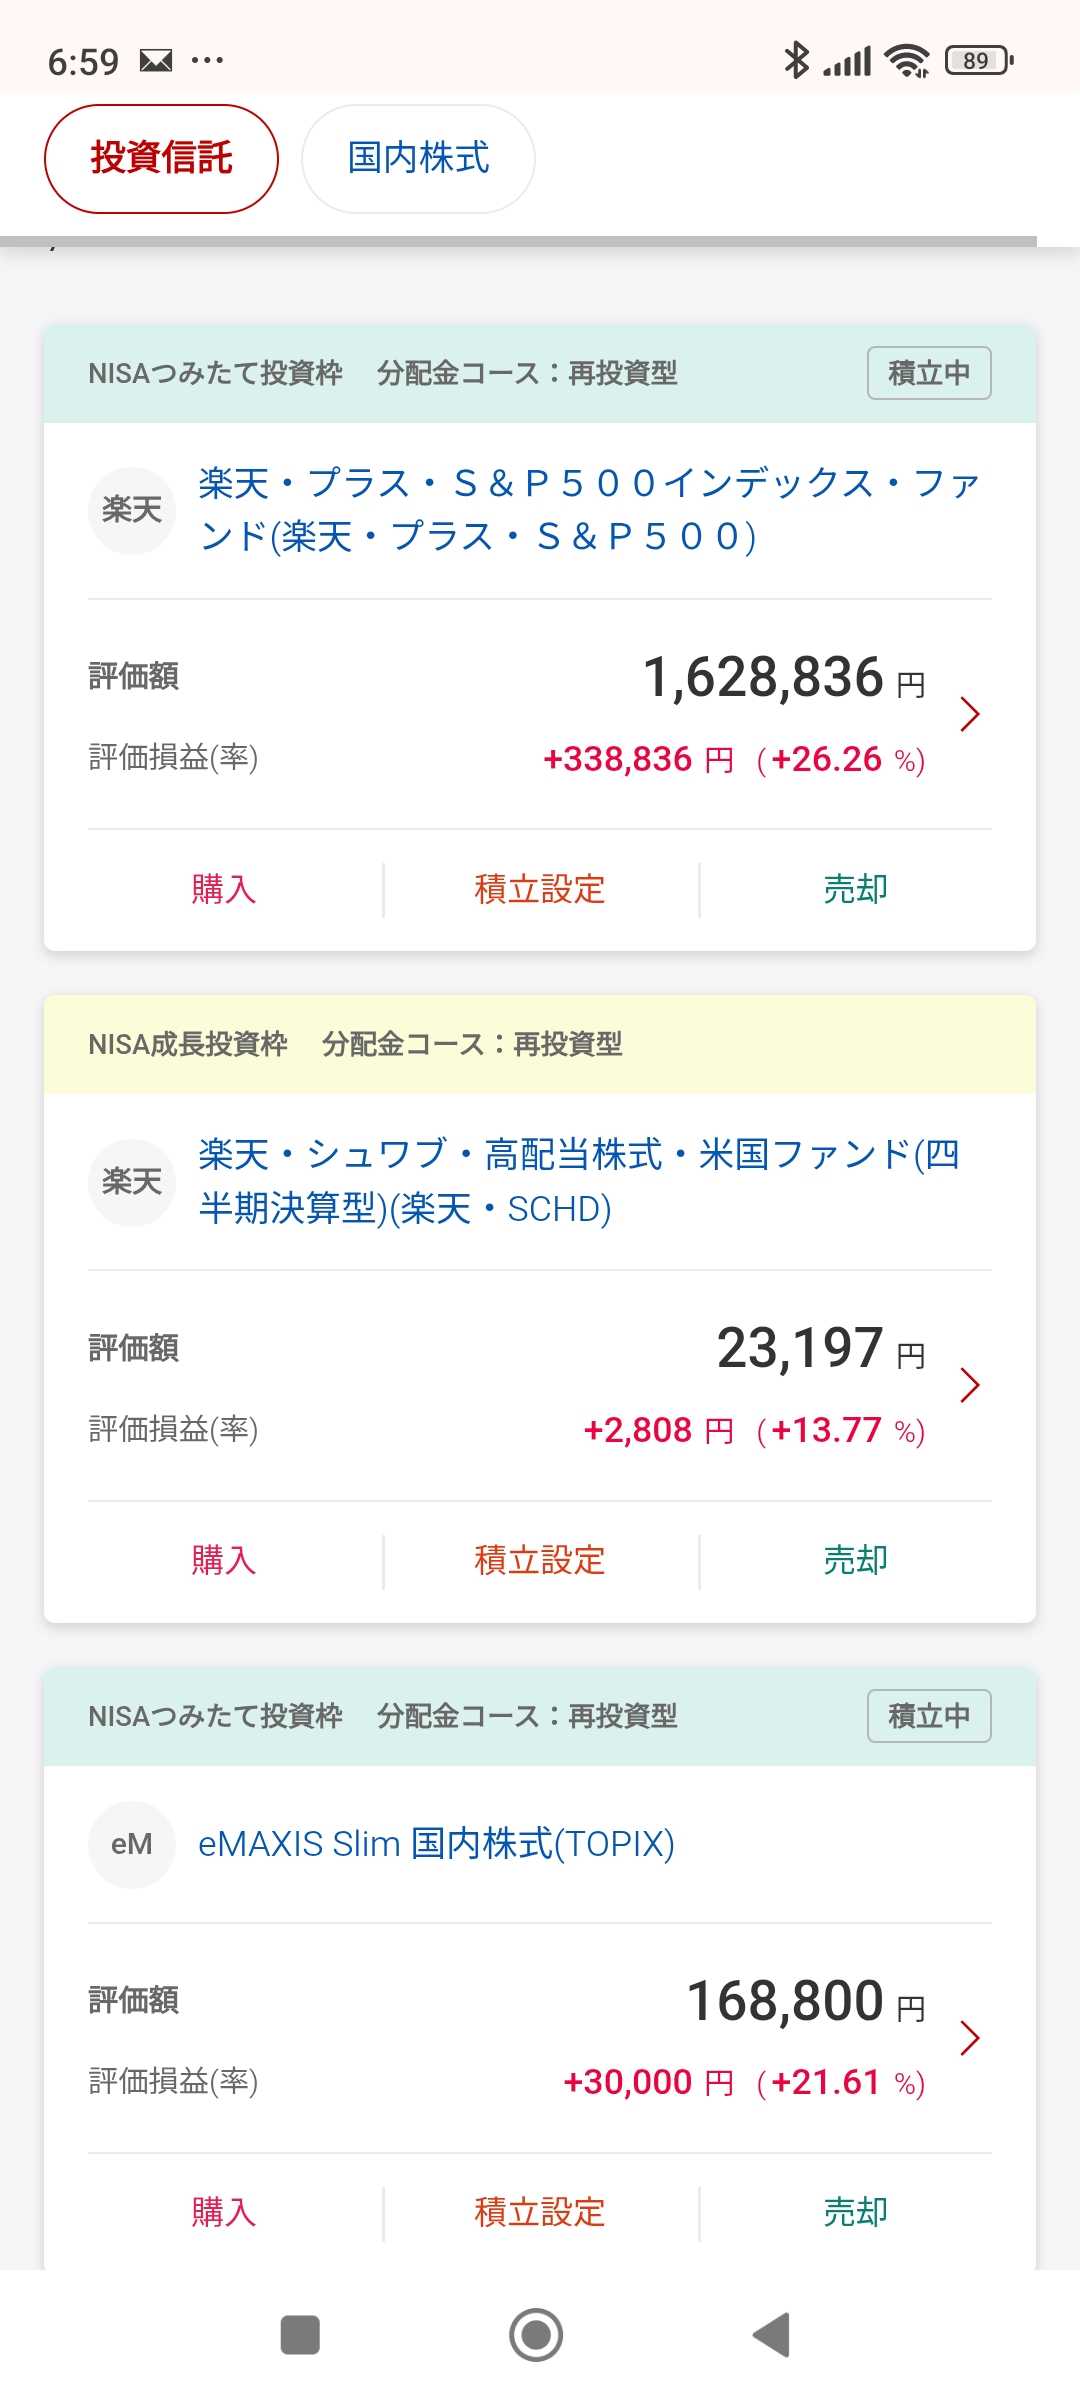Open the 楽天・プラス・S&P500 fund link
Image resolution: width=1080 pixels, height=2400 pixels.
point(588,510)
